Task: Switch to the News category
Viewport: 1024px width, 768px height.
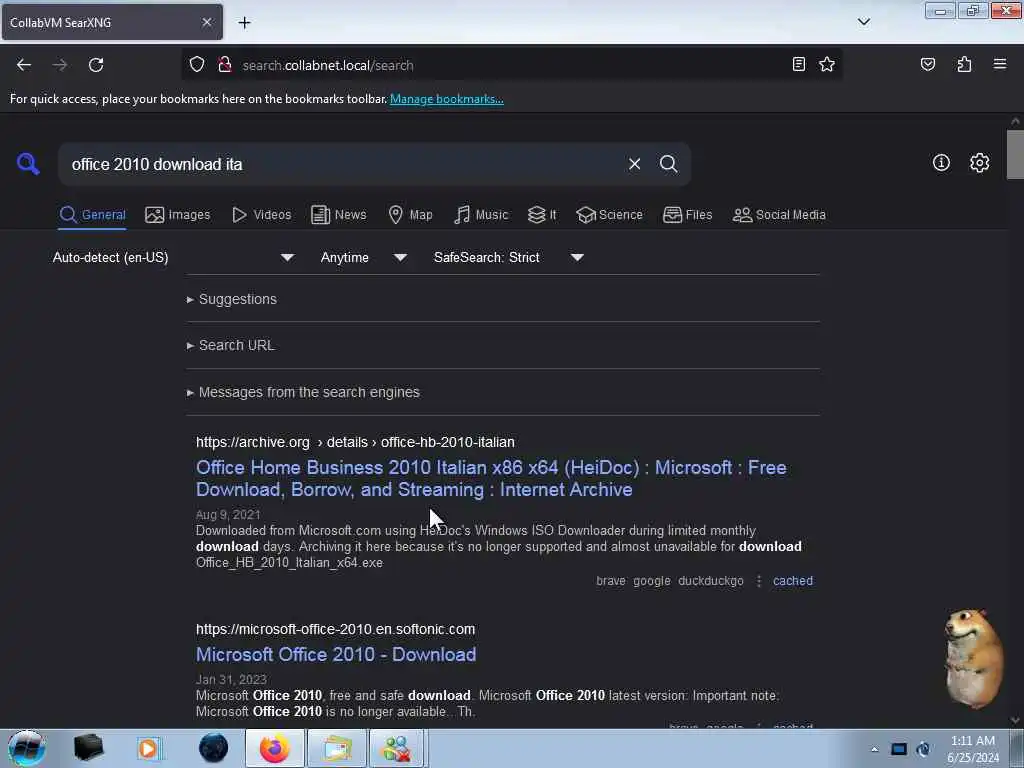Action: click(338, 215)
